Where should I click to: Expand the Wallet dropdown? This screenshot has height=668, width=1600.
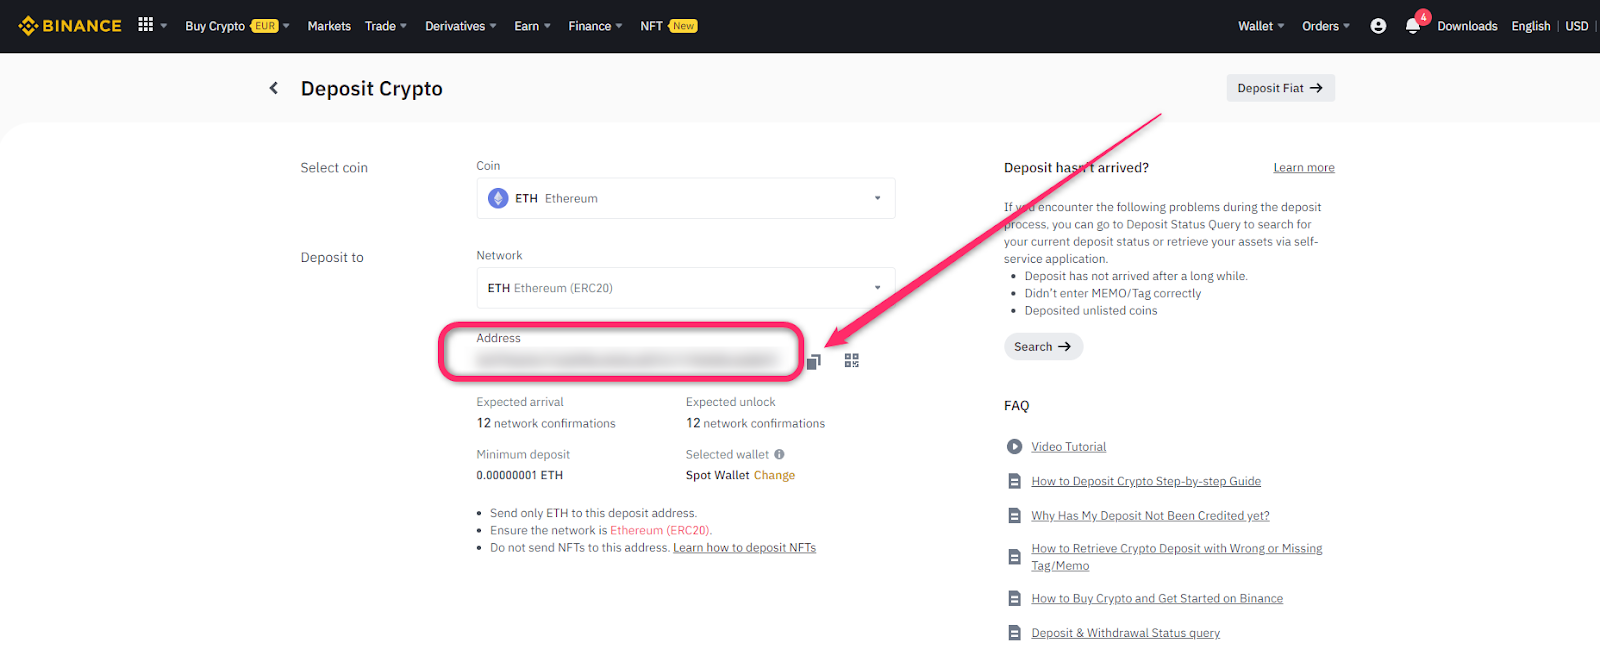[1261, 26]
